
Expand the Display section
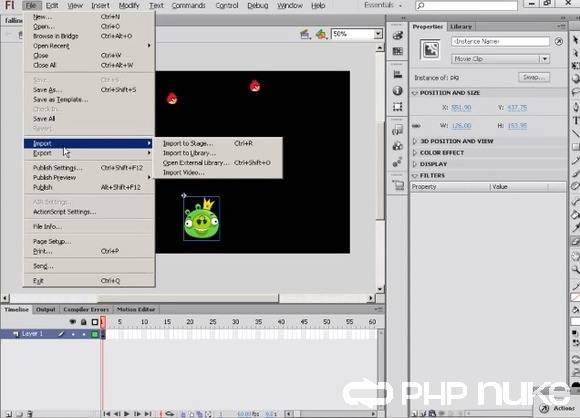coord(415,164)
